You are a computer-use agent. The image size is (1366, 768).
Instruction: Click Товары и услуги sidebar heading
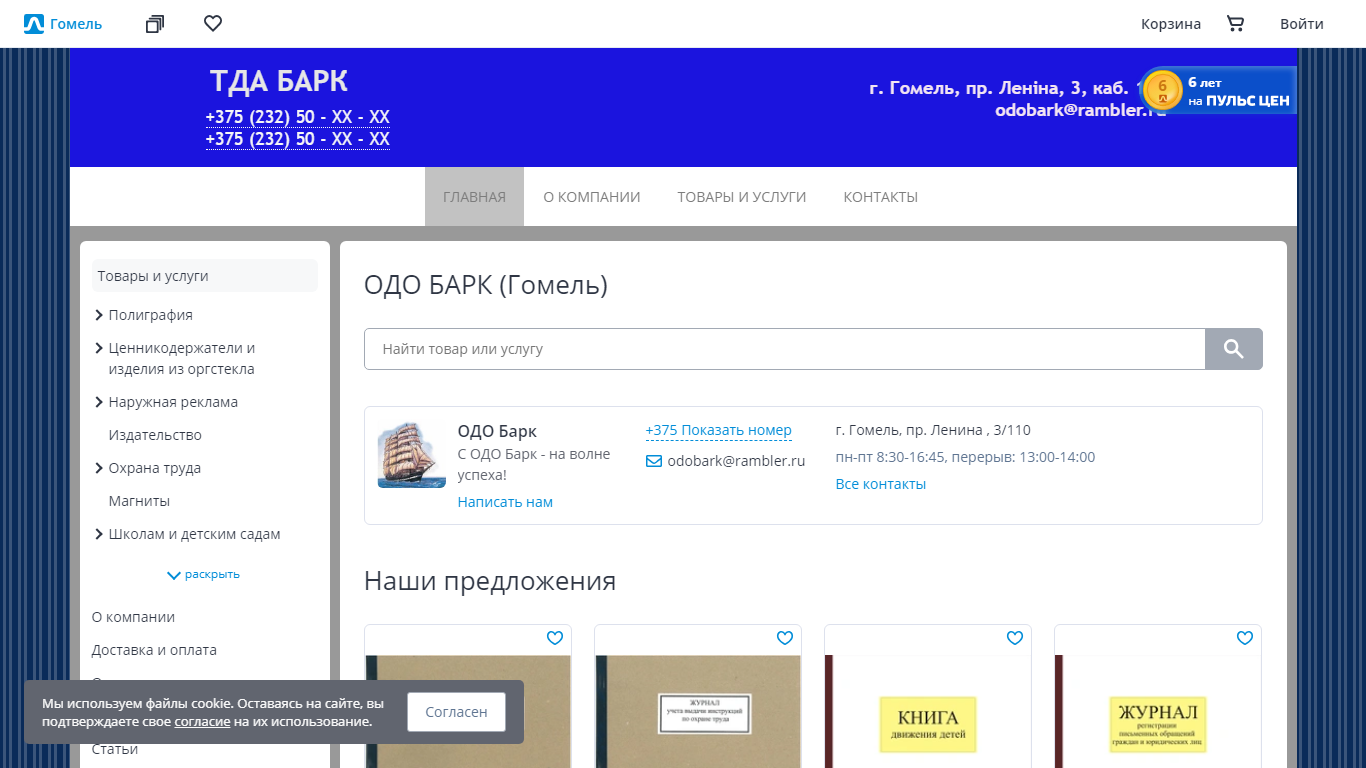coord(205,276)
